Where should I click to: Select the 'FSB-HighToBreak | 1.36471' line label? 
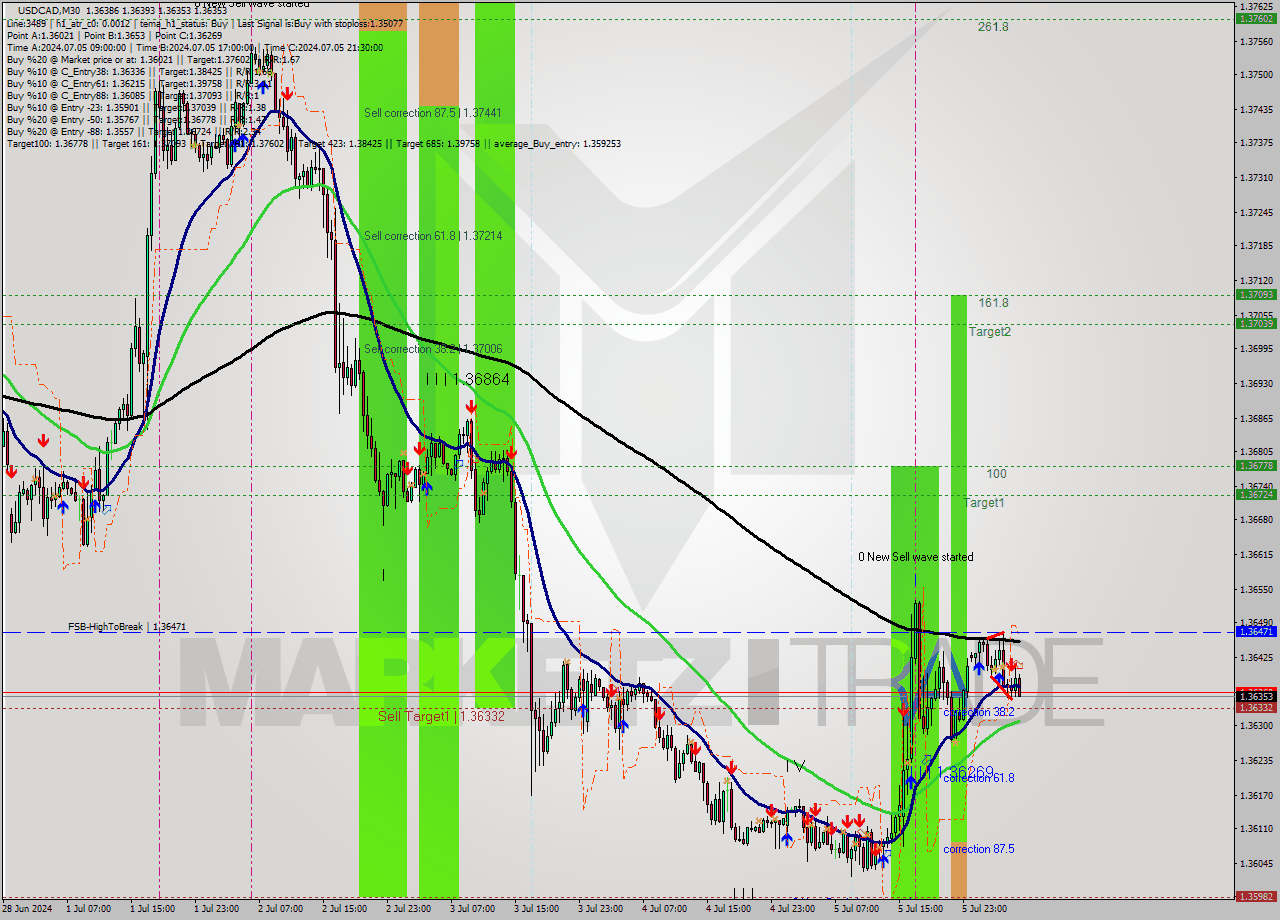[127, 626]
